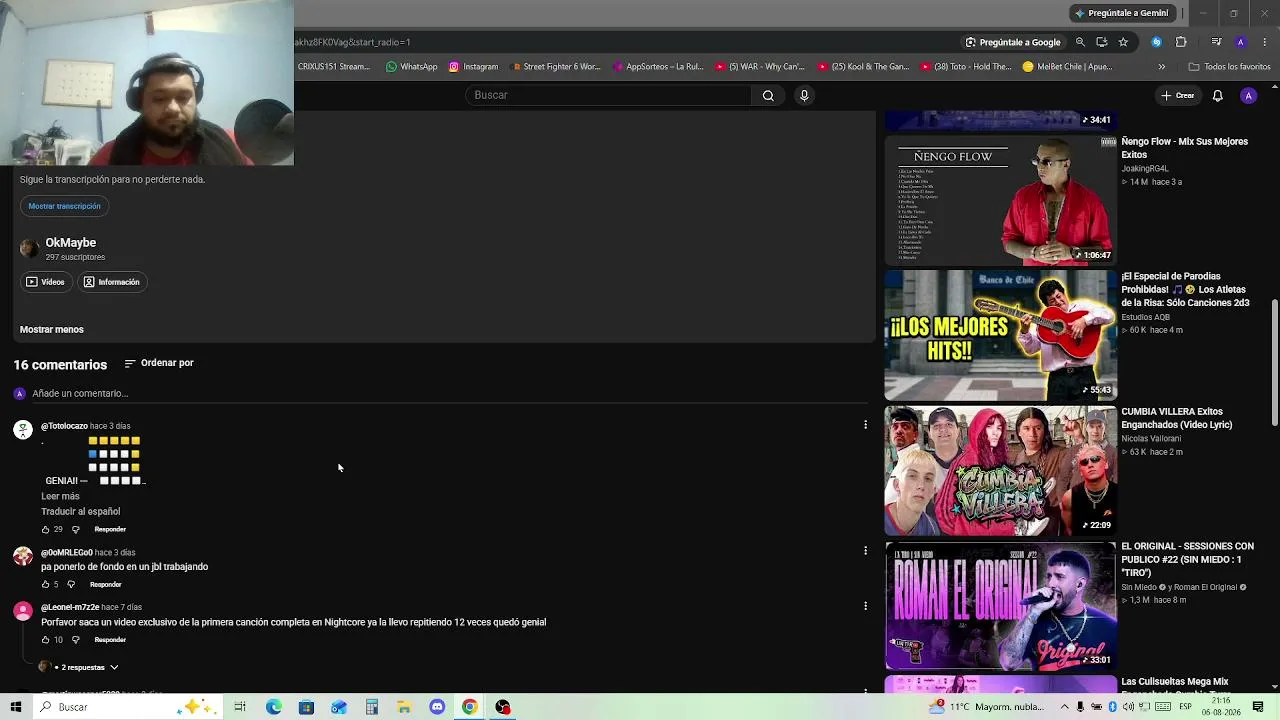Viewport: 1280px width, 720px height.
Task: Open options menu for @Leonel-m7z2e comment
Action: coord(865,605)
